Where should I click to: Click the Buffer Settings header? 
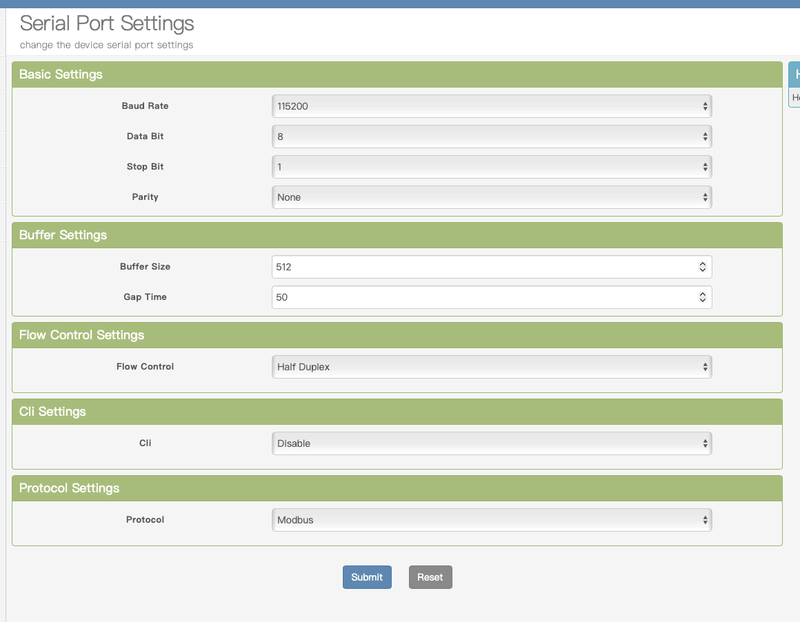pos(397,235)
